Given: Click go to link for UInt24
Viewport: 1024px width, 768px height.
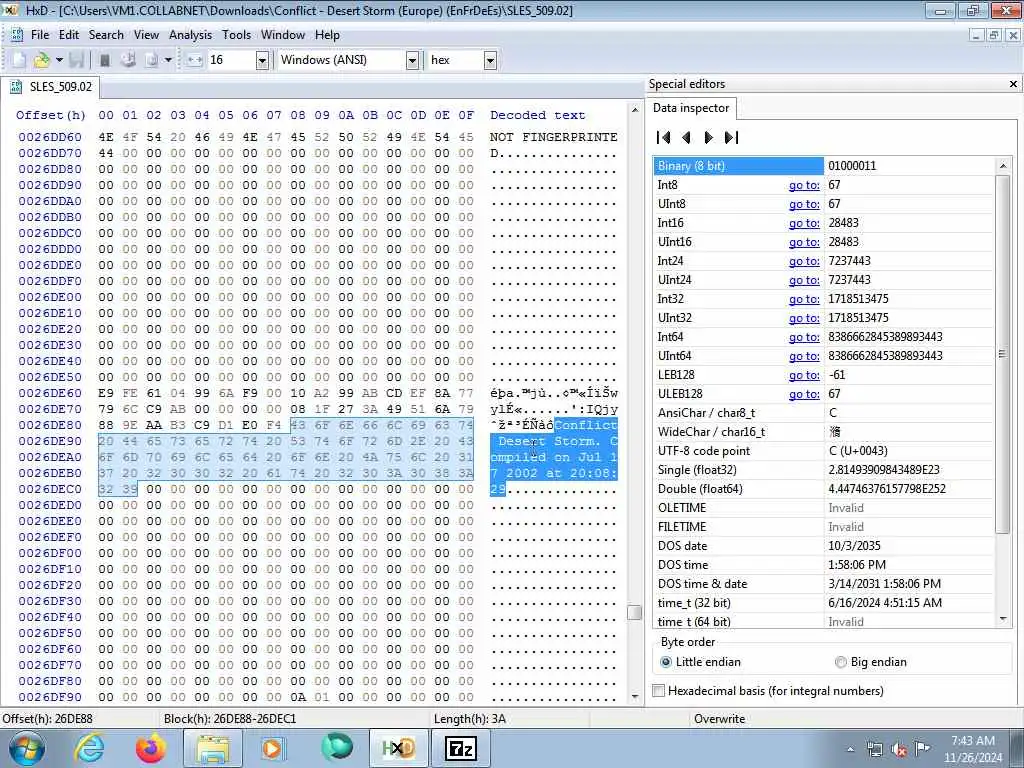Looking at the screenshot, I should pyautogui.click(x=803, y=280).
